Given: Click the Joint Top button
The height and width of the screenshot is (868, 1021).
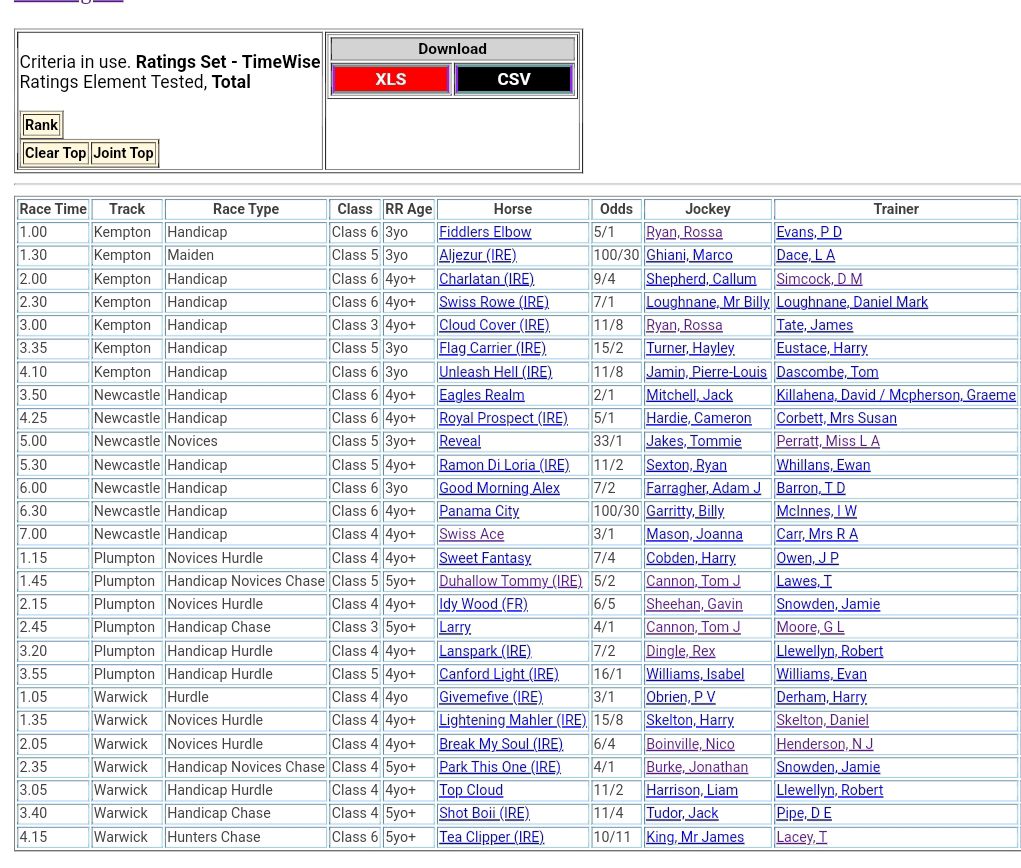Looking at the screenshot, I should [x=123, y=153].
